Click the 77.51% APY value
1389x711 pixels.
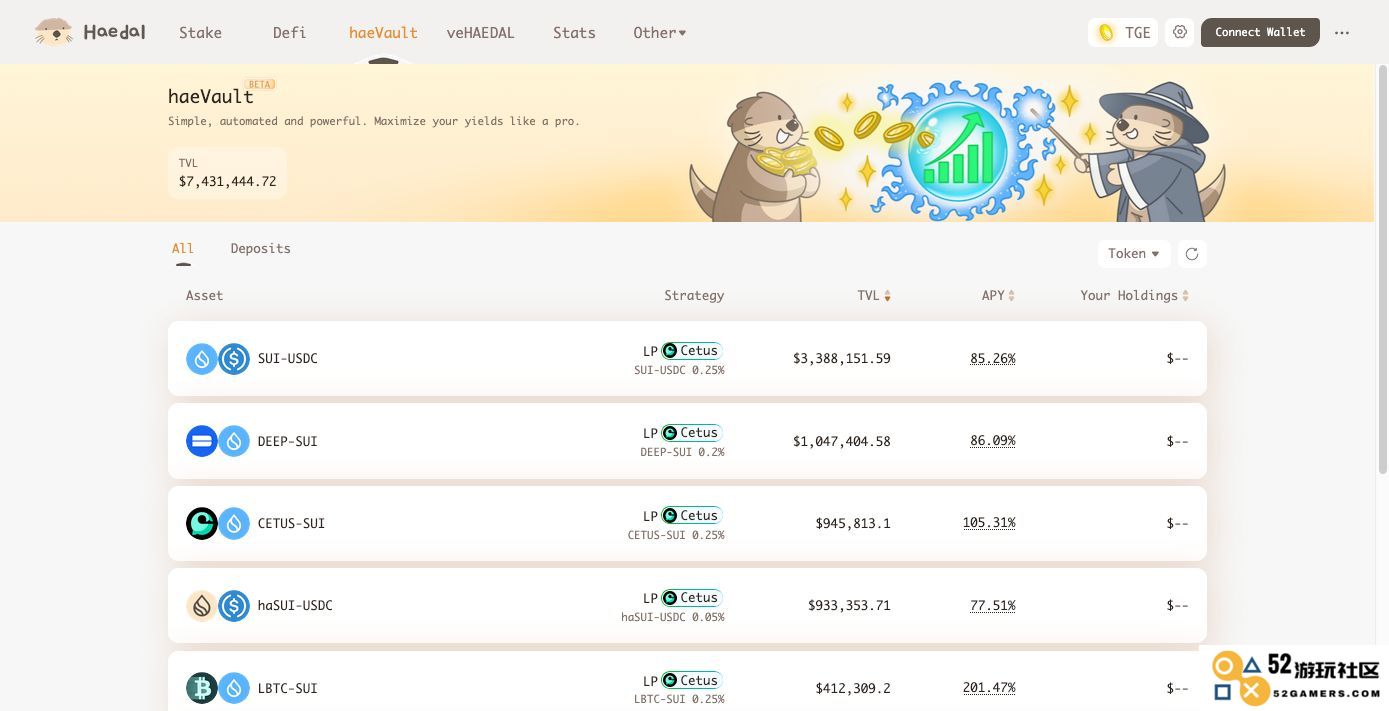pyautogui.click(x=992, y=605)
